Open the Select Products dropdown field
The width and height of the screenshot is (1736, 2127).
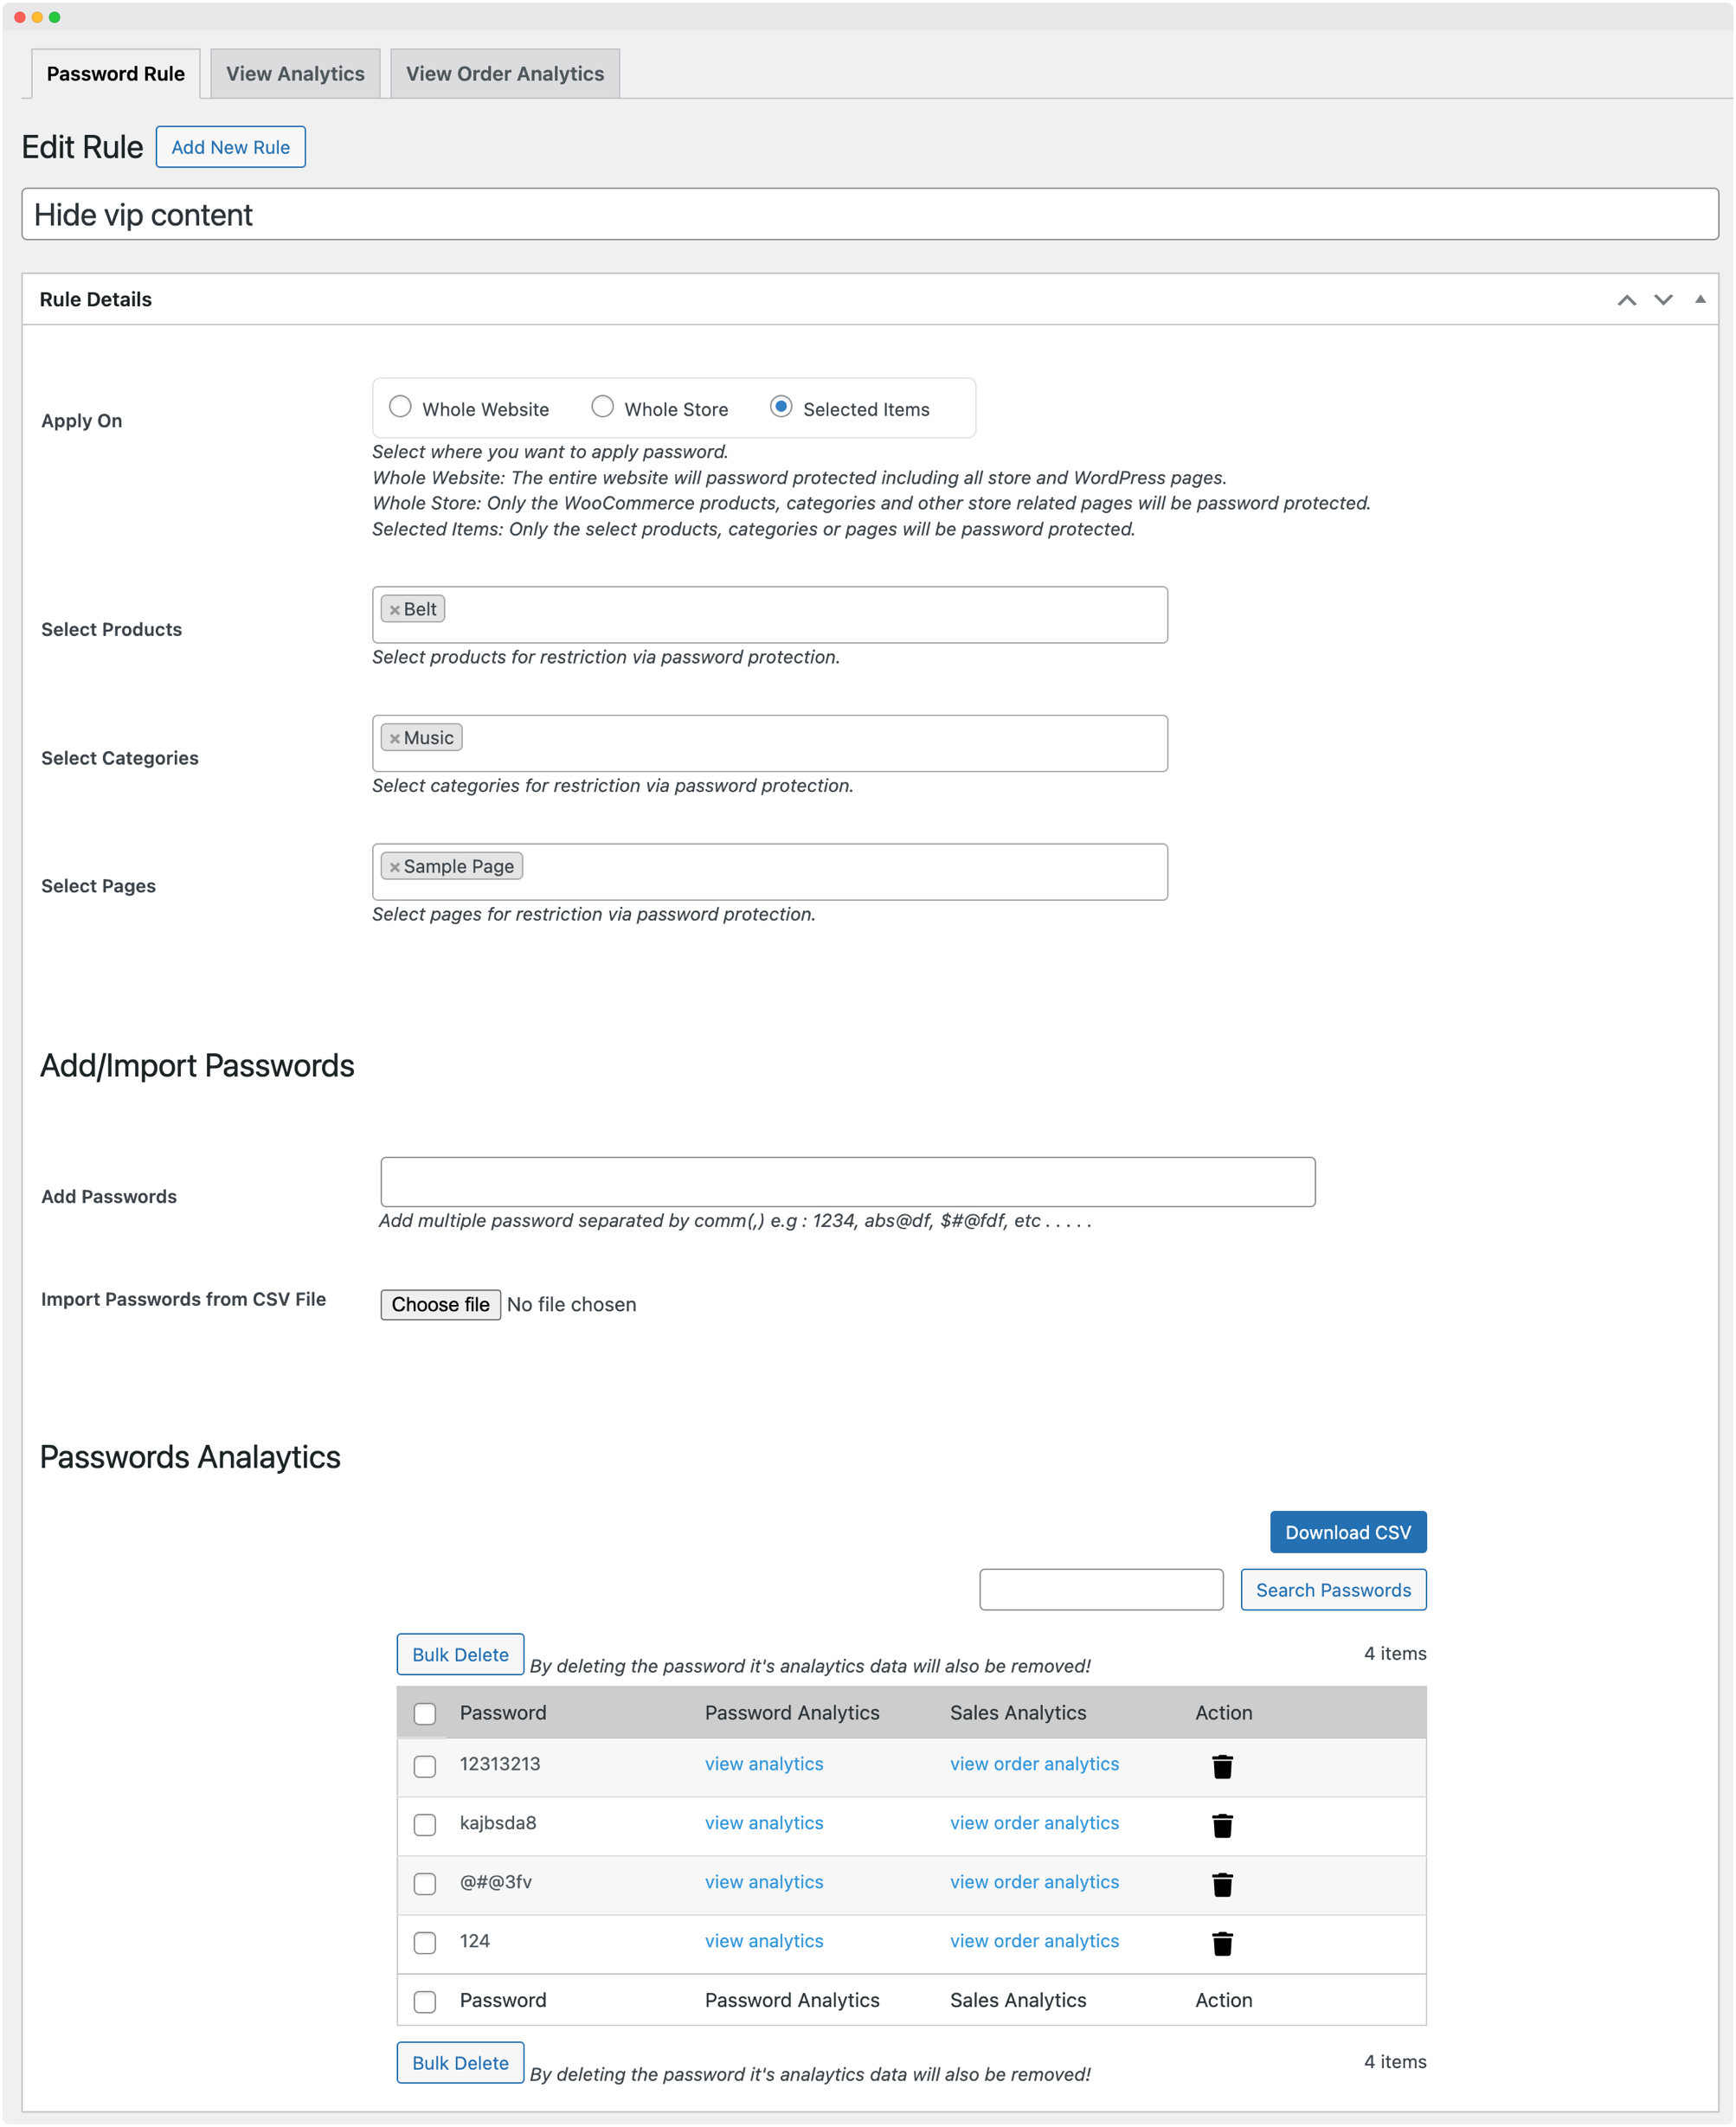pos(800,615)
